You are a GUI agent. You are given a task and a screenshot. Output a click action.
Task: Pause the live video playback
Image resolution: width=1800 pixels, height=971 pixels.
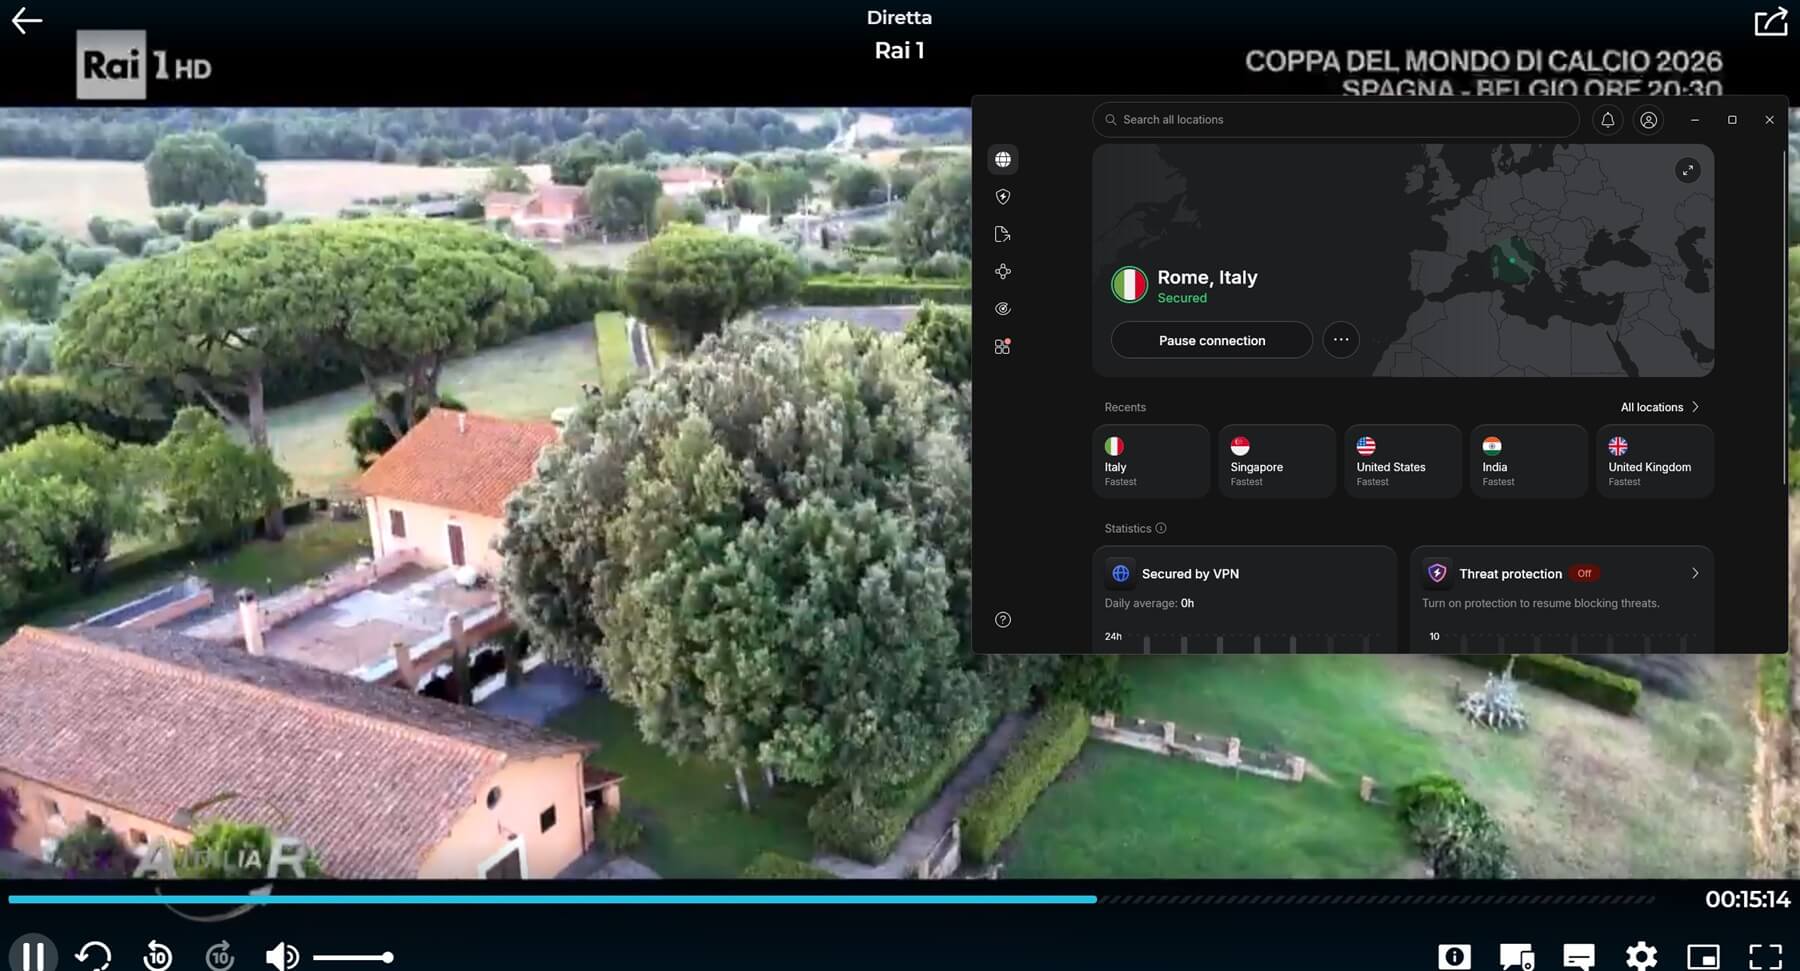click(x=33, y=956)
